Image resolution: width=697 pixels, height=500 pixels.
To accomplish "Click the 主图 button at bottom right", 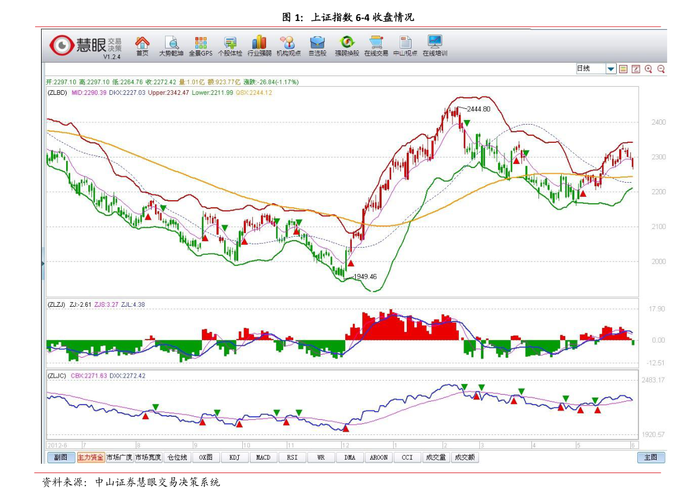I will pyautogui.click(x=651, y=456).
